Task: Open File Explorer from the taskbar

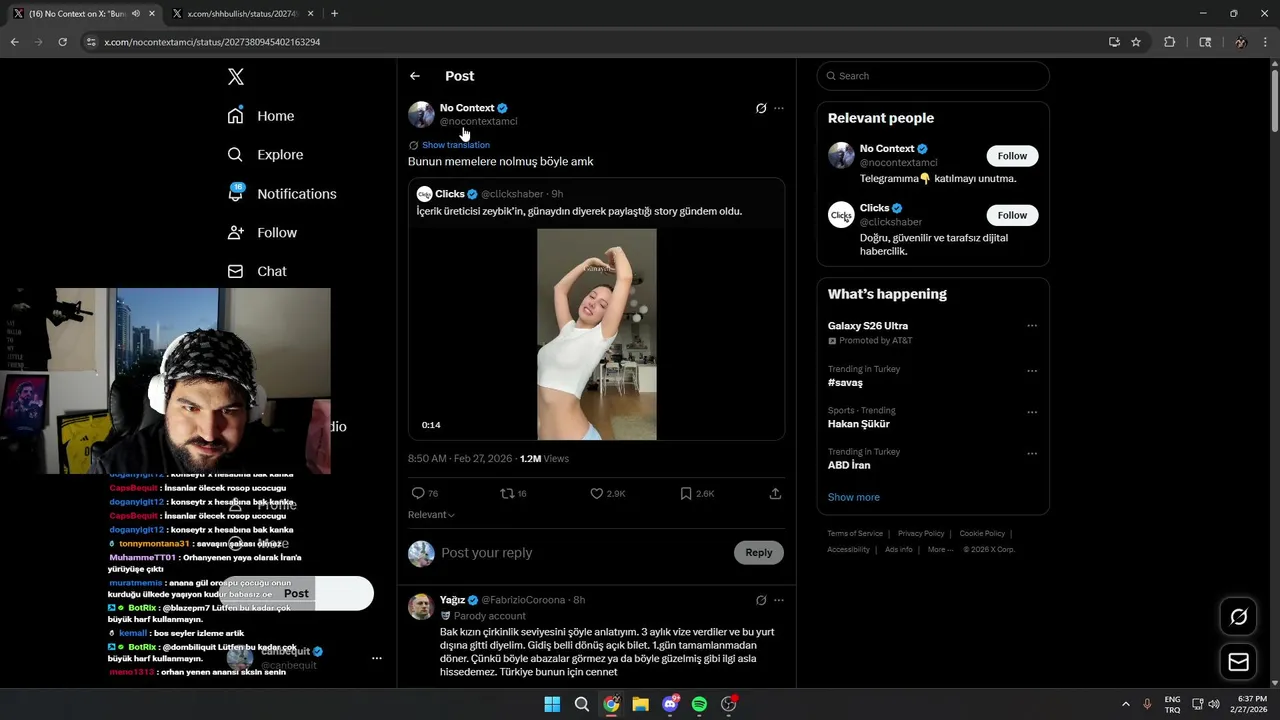Action: (x=640, y=704)
